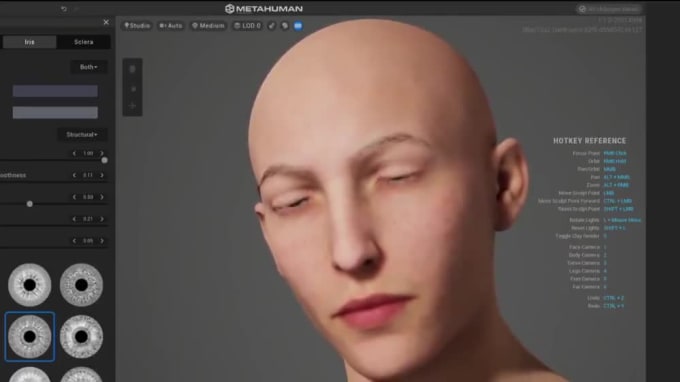Click the smoothness label in the iris panel

[x=13, y=175]
